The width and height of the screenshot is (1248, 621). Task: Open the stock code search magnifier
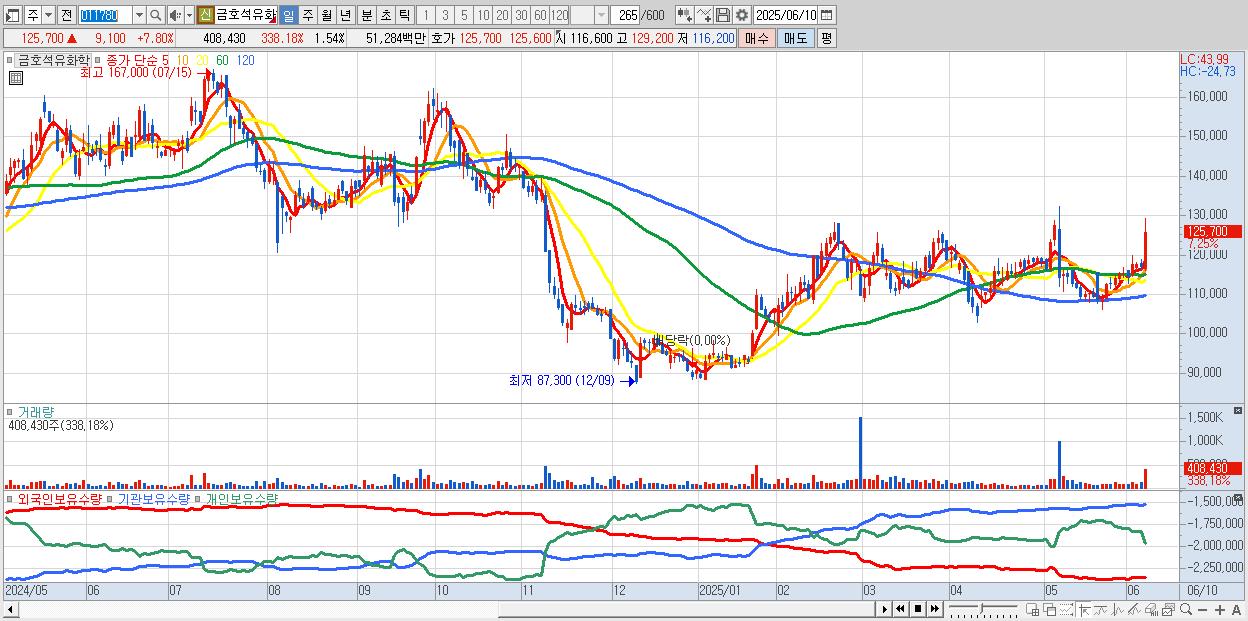[x=155, y=15]
